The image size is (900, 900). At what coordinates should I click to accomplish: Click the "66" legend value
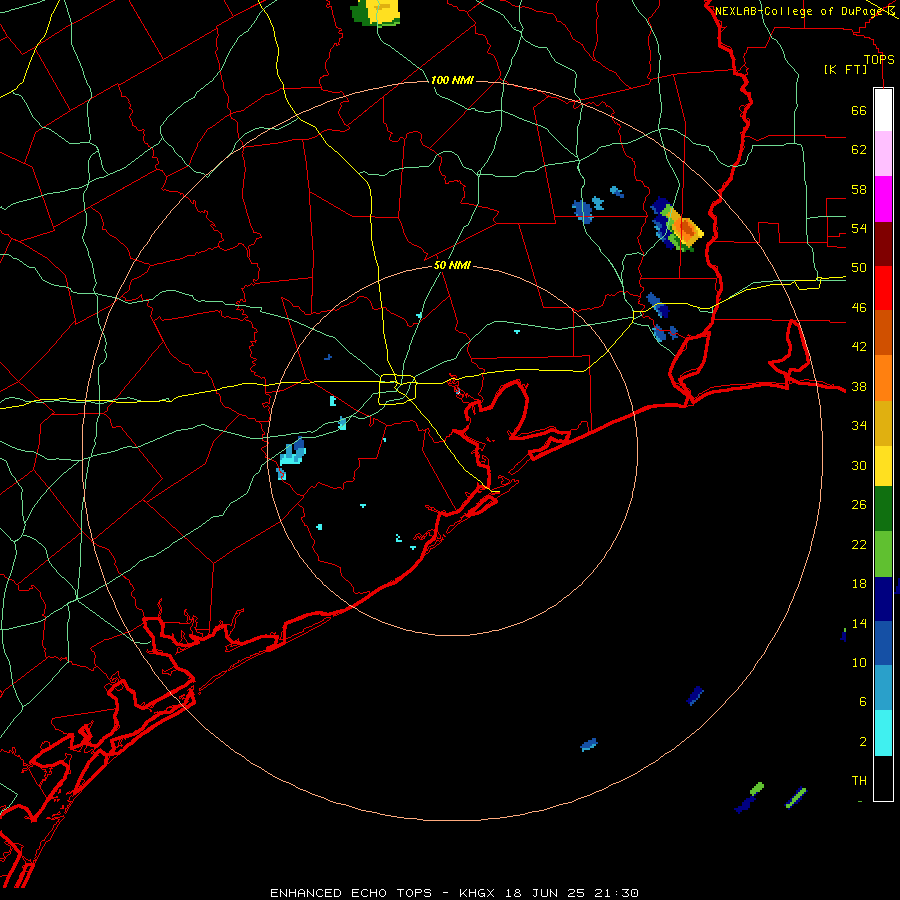coord(859,110)
